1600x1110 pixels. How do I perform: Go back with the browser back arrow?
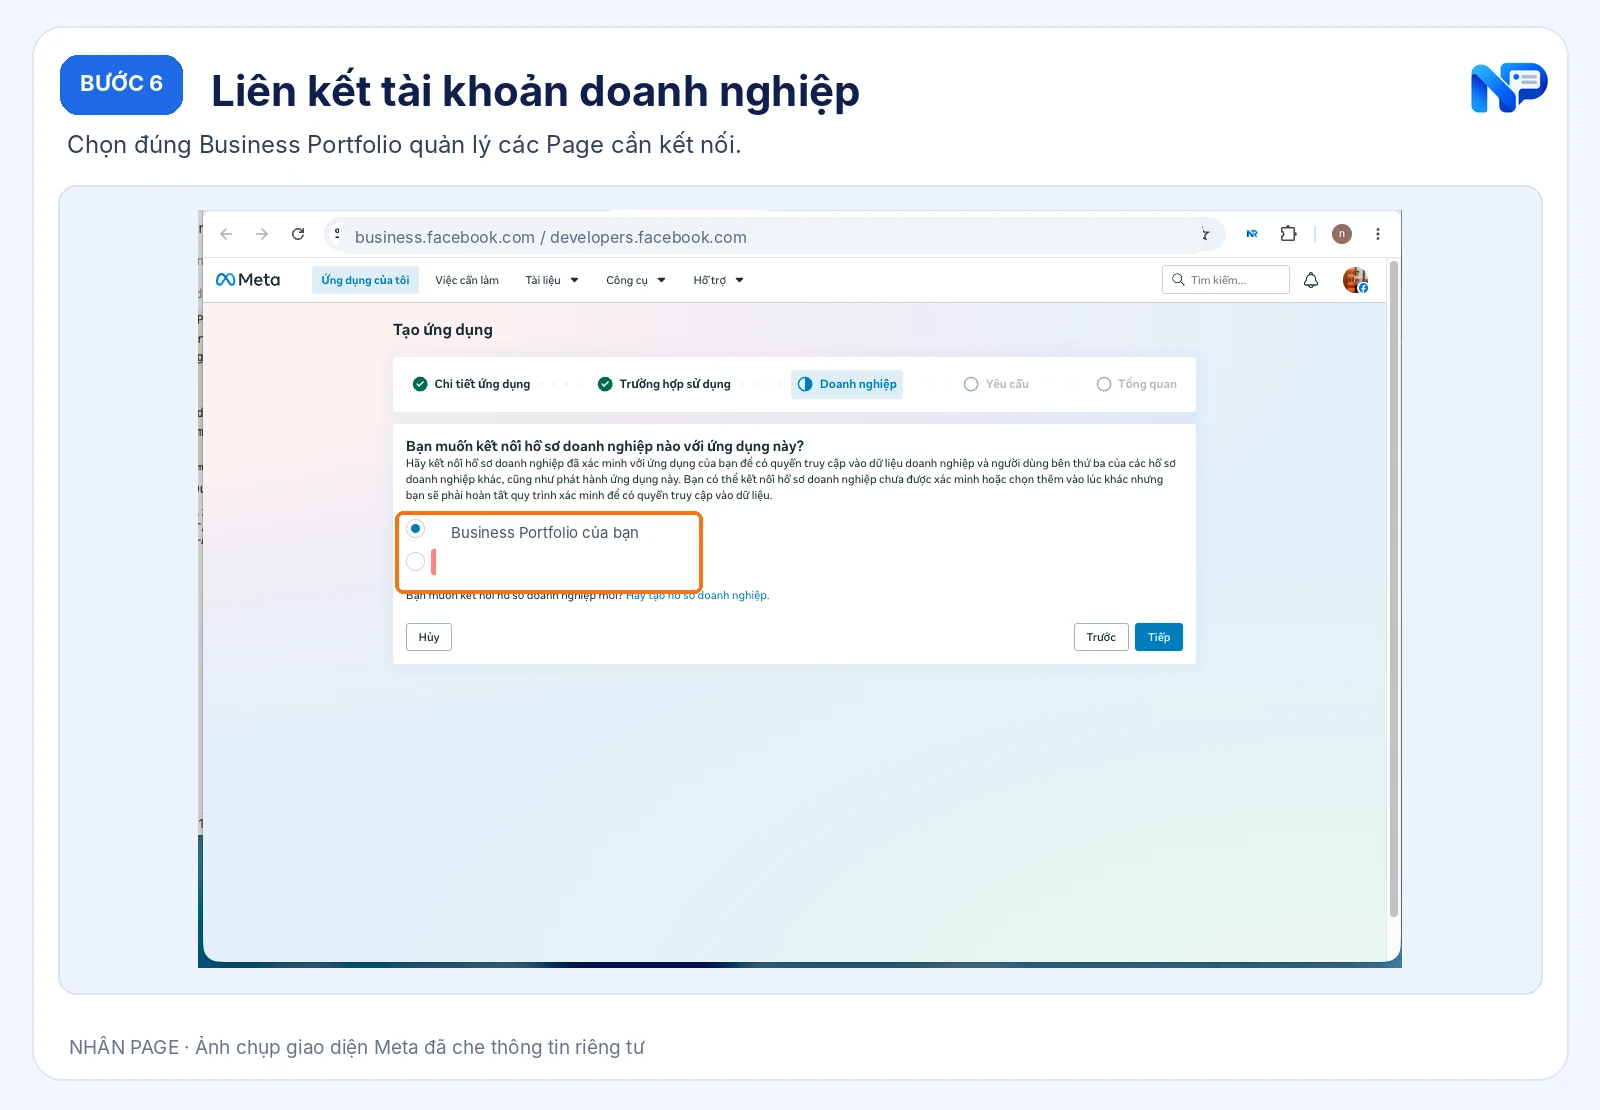click(226, 234)
